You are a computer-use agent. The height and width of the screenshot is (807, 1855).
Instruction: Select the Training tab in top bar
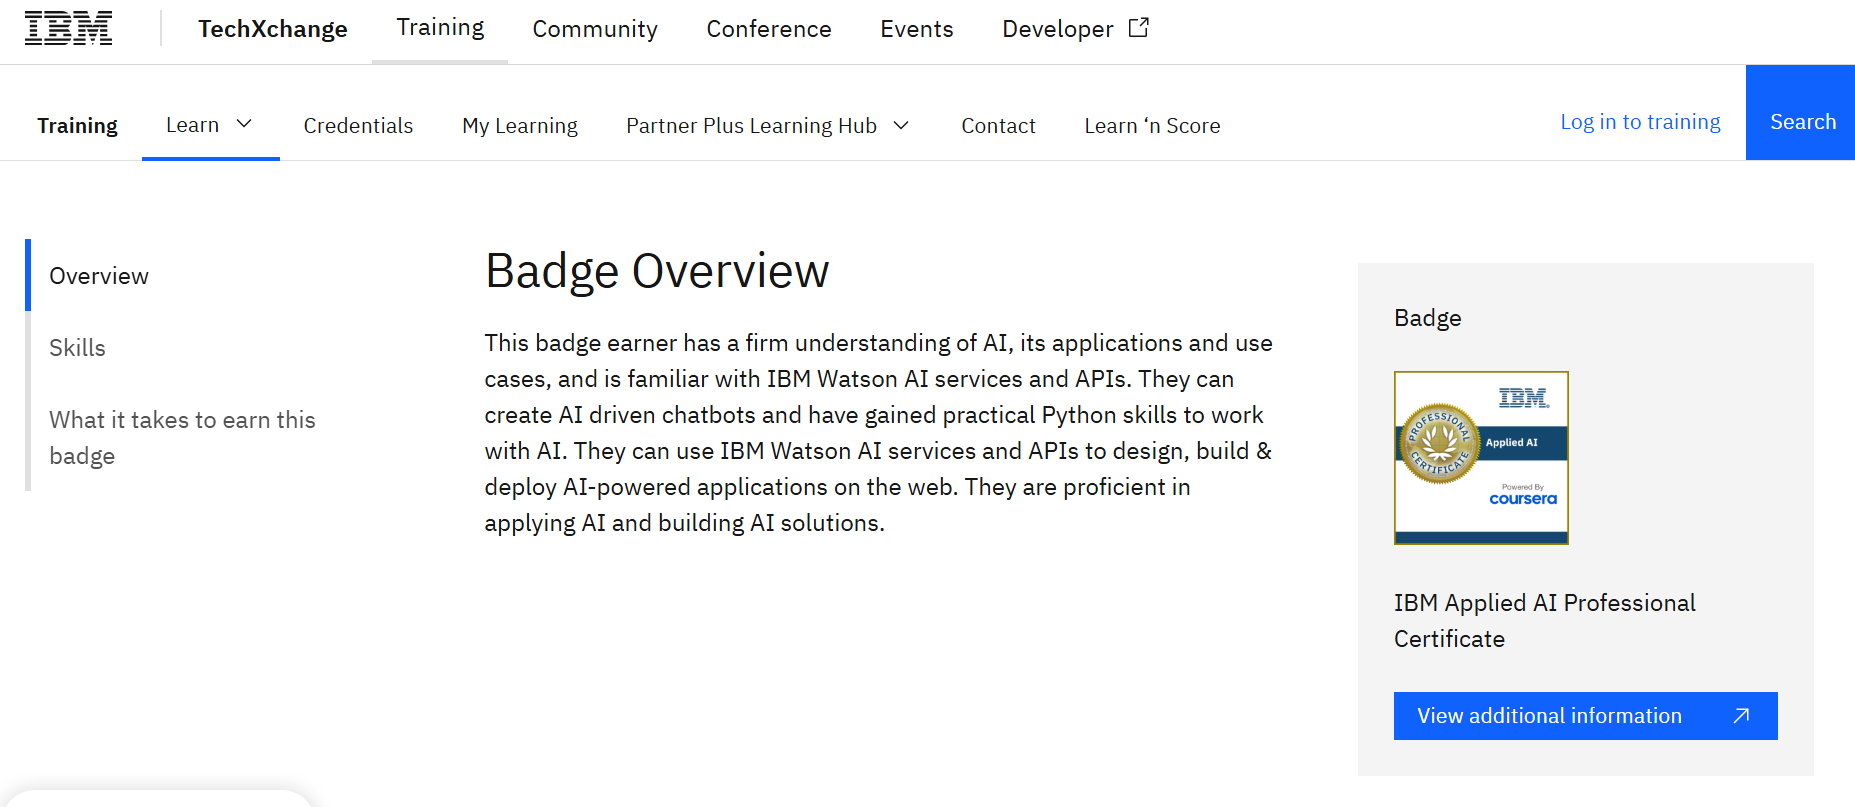tap(440, 28)
